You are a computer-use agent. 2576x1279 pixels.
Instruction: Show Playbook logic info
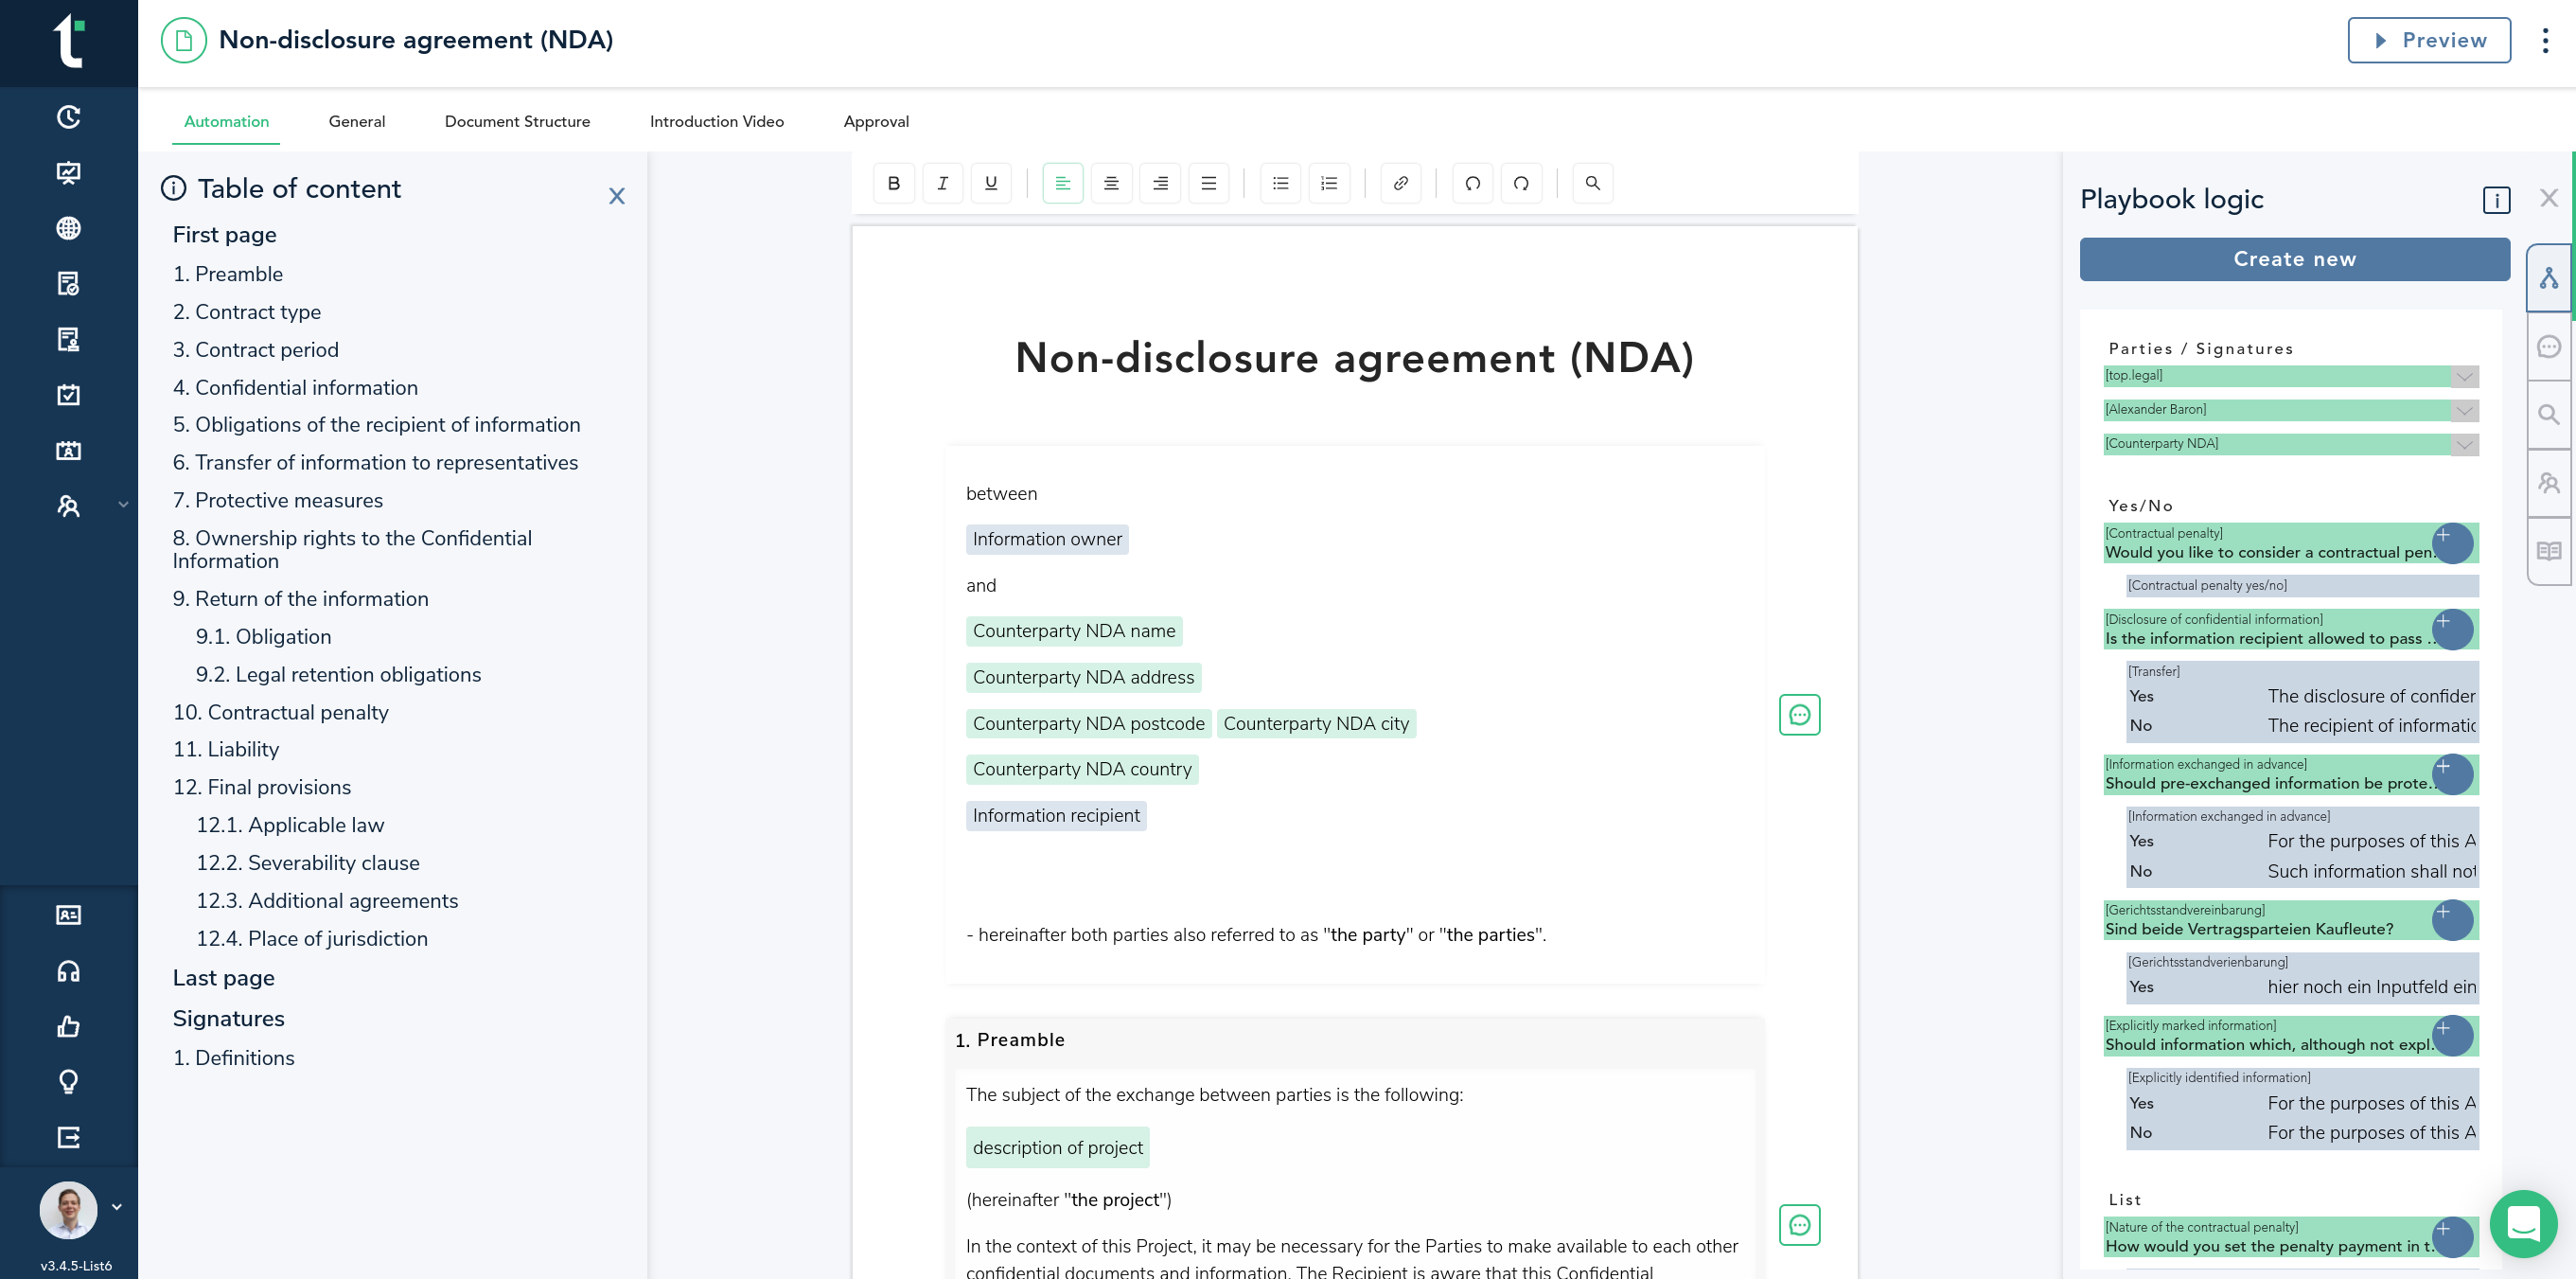pos(2496,200)
